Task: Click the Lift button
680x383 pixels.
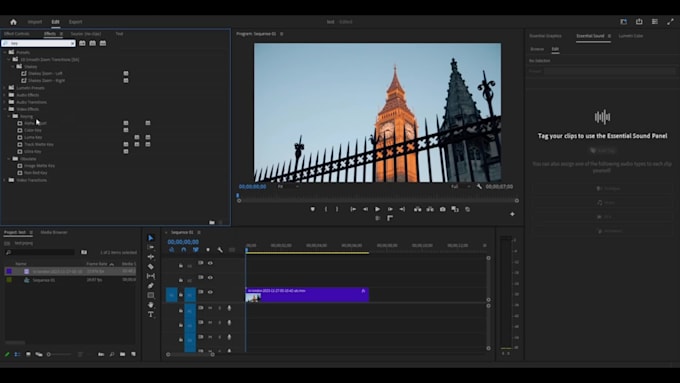Action: tap(418, 209)
